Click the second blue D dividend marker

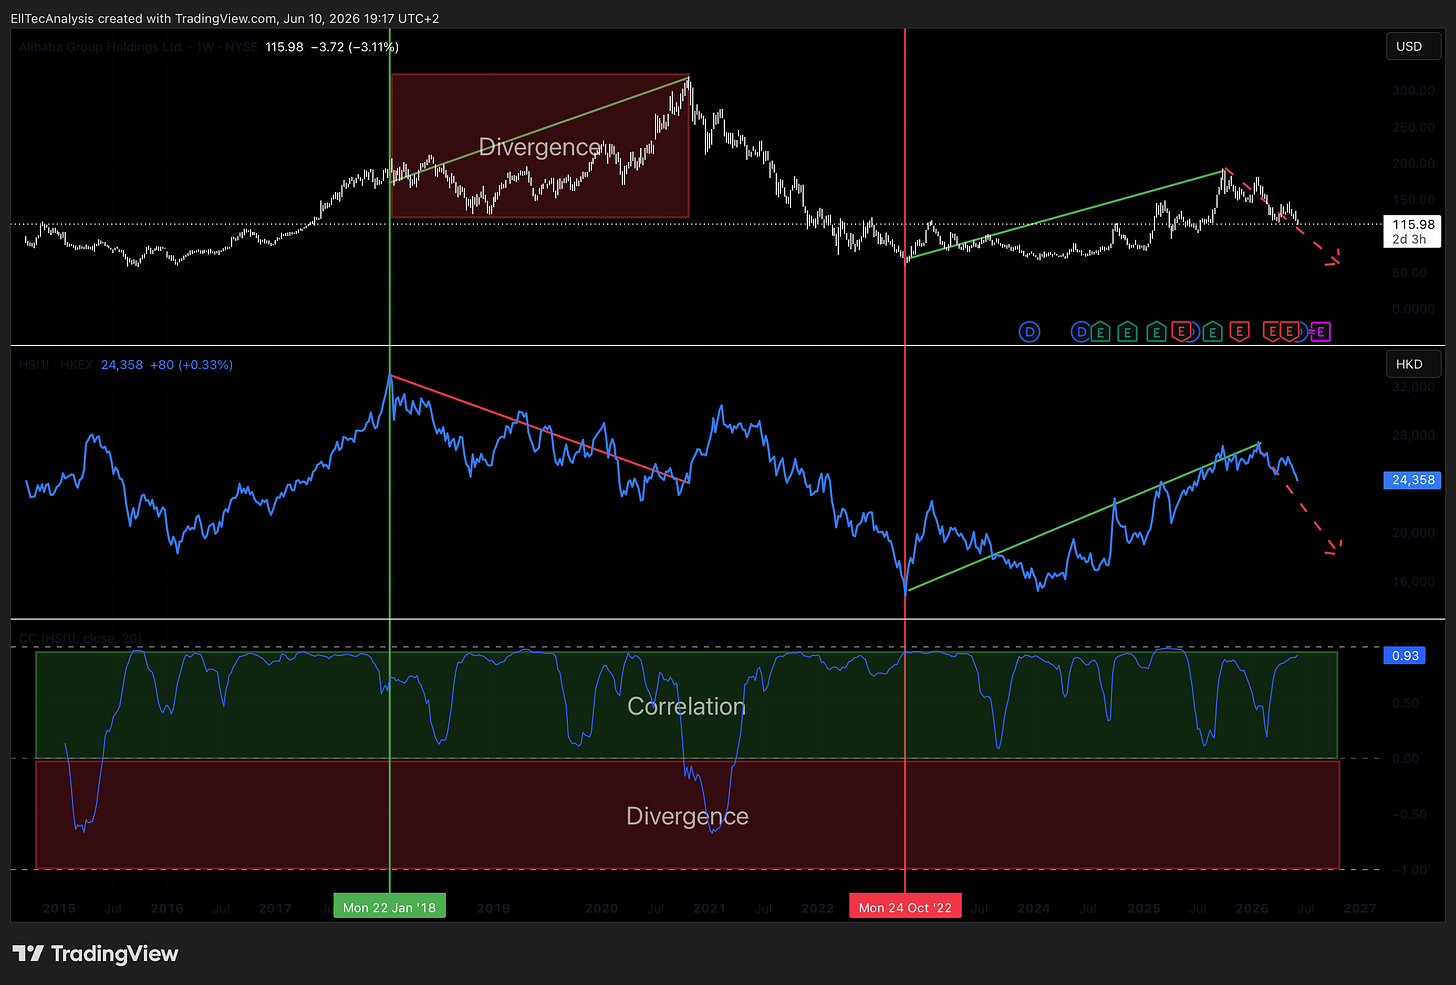click(1080, 332)
